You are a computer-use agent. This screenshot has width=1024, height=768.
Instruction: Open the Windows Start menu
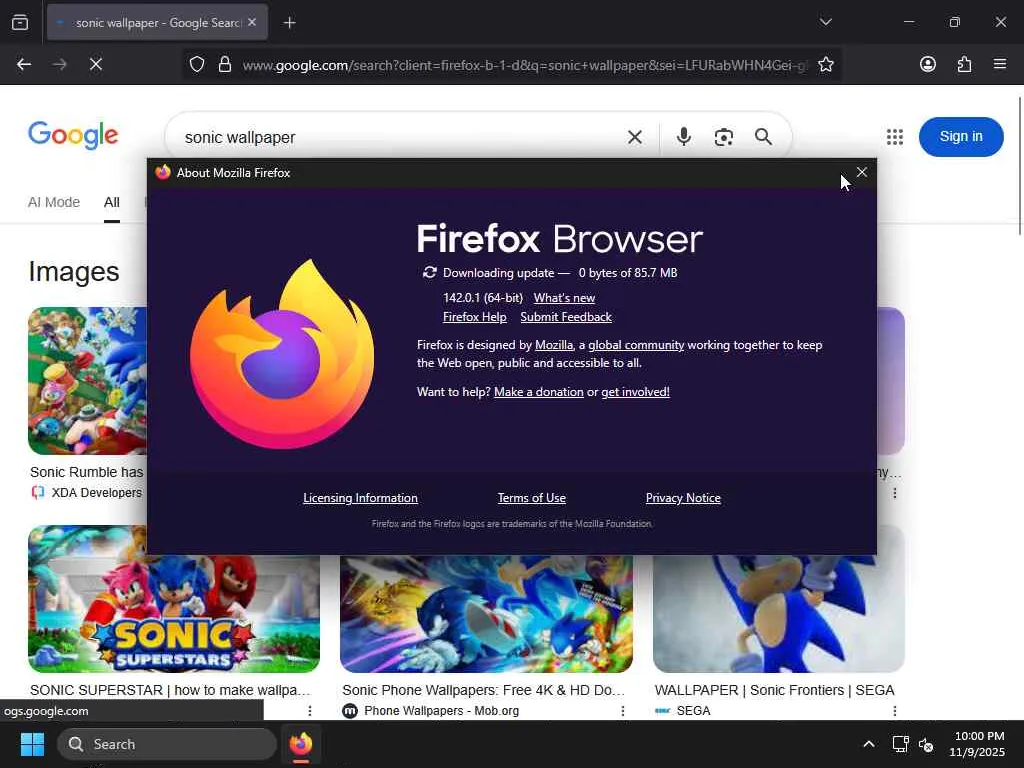pyautogui.click(x=32, y=744)
